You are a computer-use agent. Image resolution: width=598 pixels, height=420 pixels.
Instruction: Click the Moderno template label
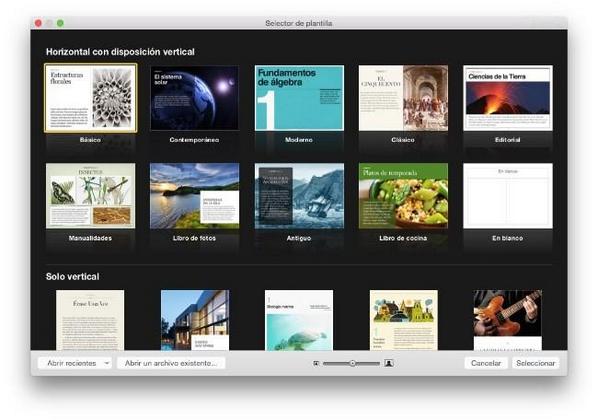299,140
